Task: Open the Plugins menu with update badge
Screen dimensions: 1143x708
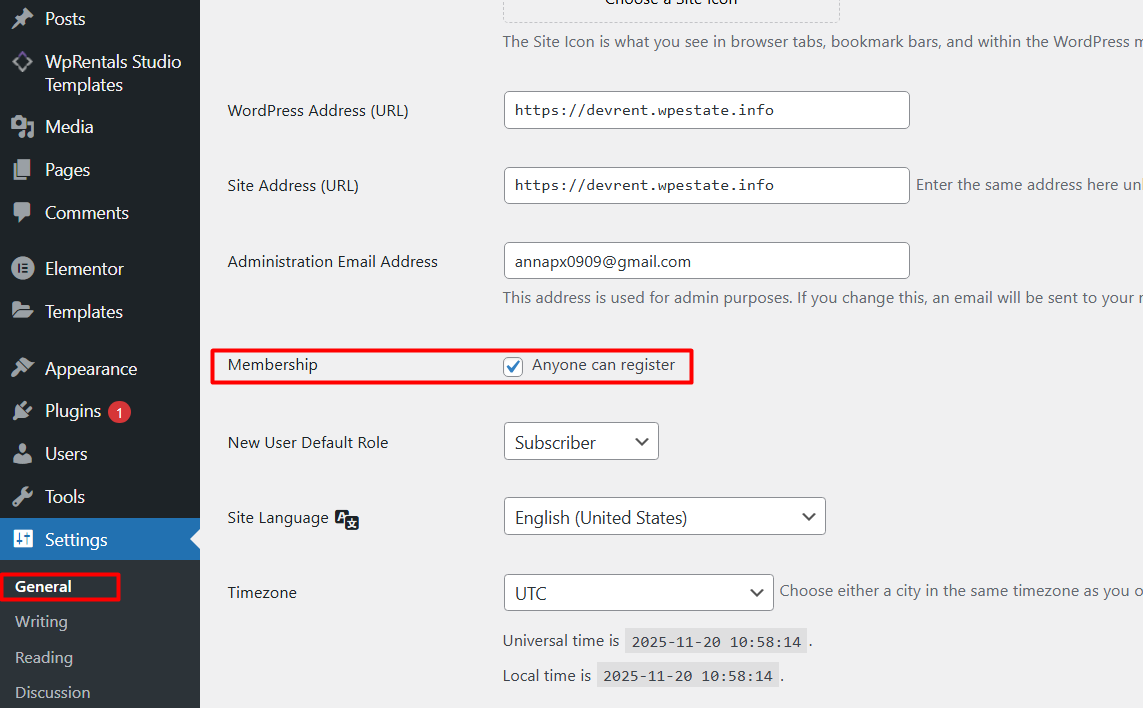Action: pos(73,412)
